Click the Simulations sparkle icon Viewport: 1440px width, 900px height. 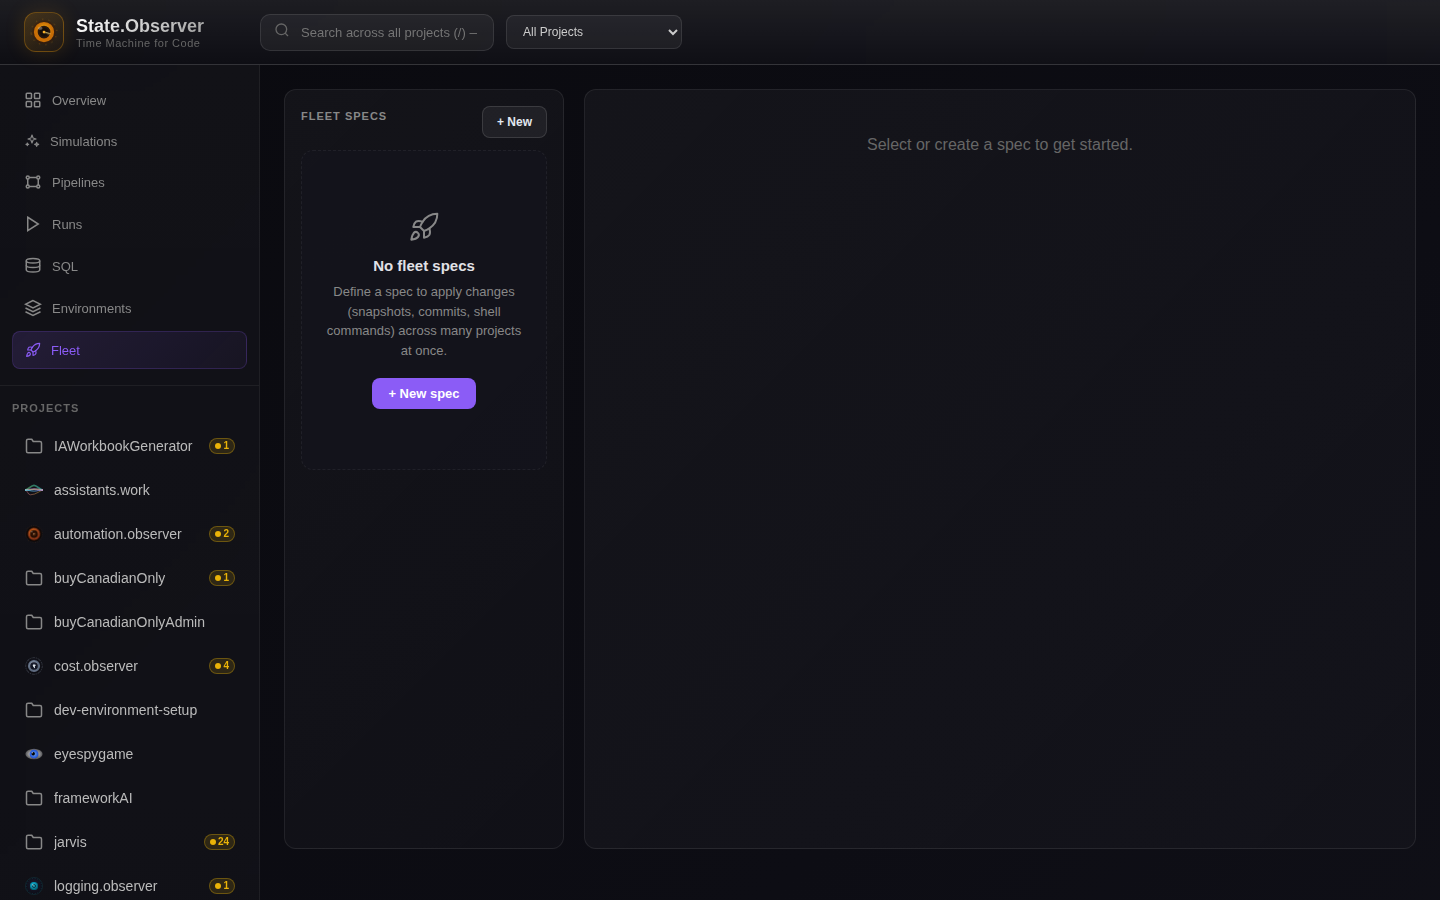[x=32, y=141]
